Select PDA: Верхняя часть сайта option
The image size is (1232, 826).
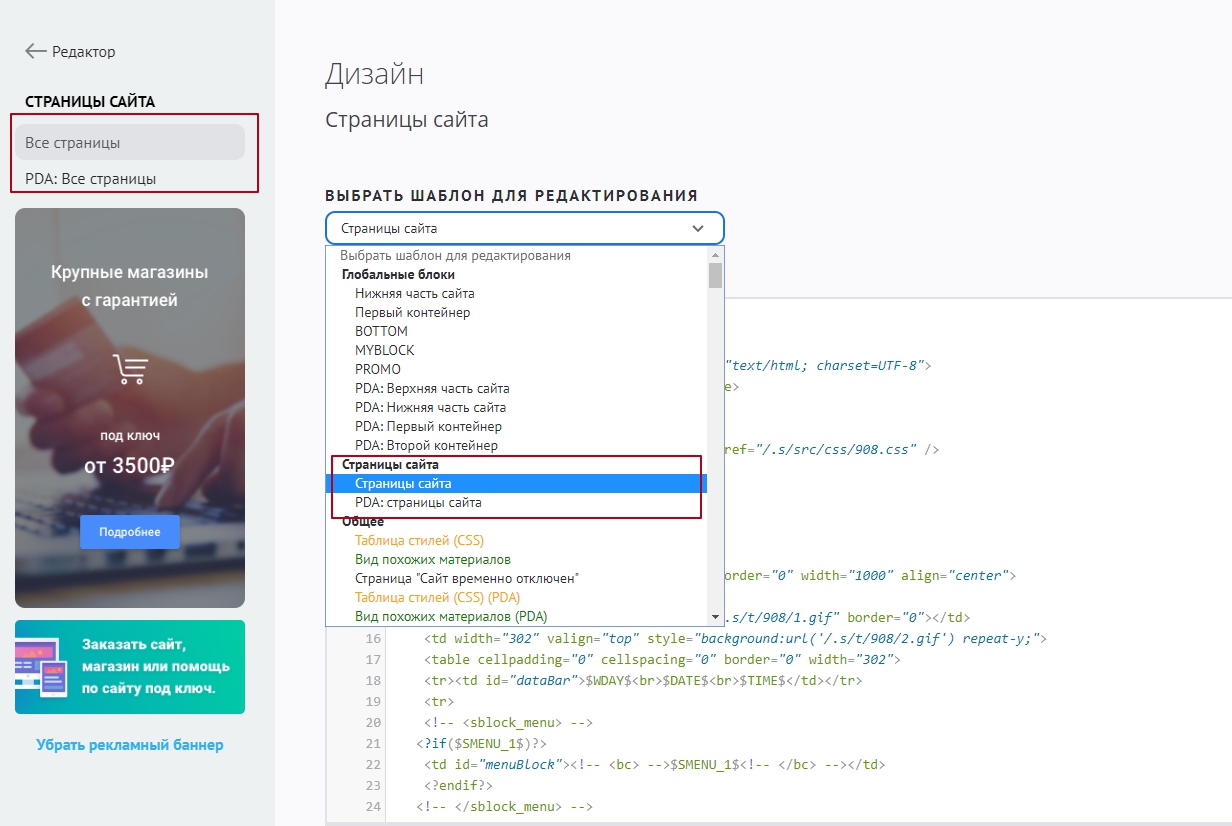[x=432, y=388]
